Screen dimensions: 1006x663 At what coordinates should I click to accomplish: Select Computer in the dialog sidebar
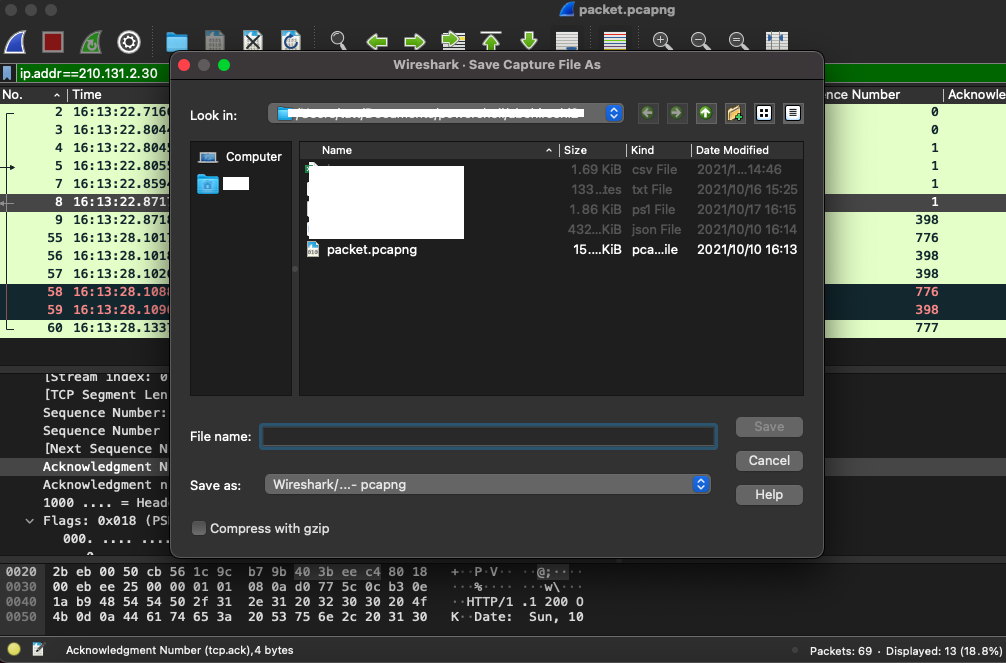241,157
